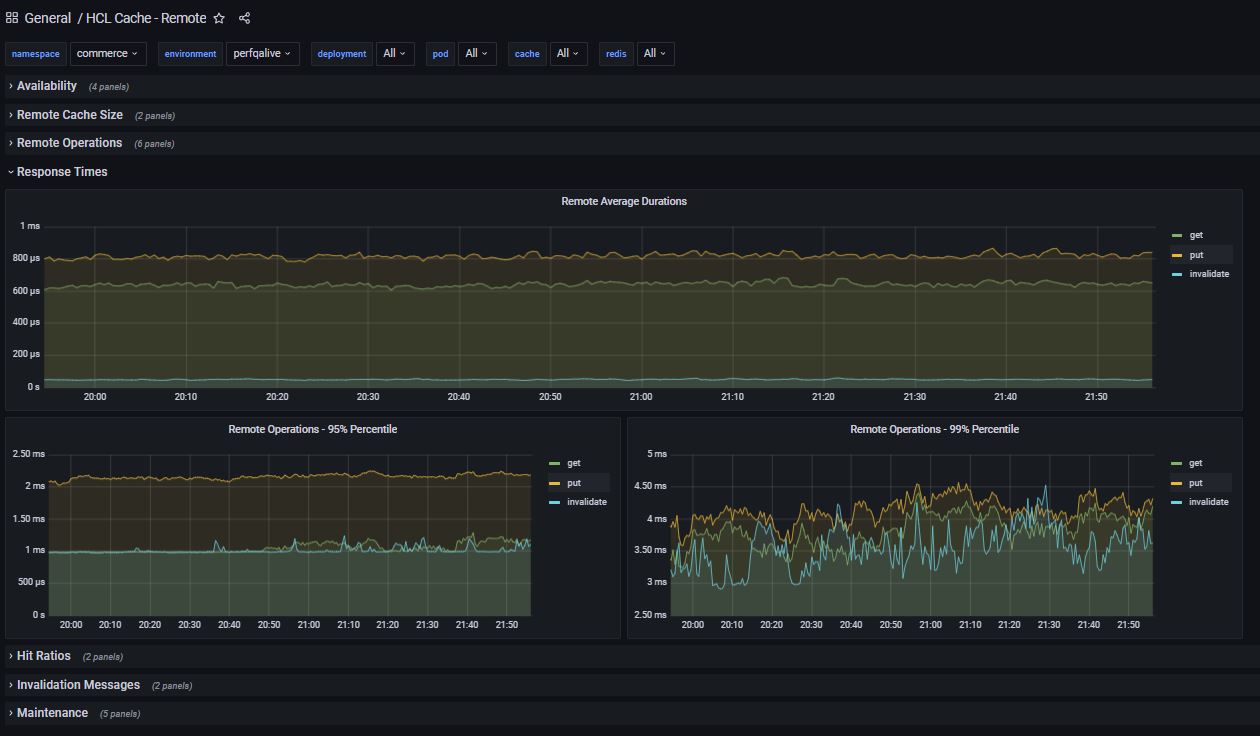Click the share dashboard icon
The height and width of the screenshot is (736, 1260).
[x=244, y=18]
